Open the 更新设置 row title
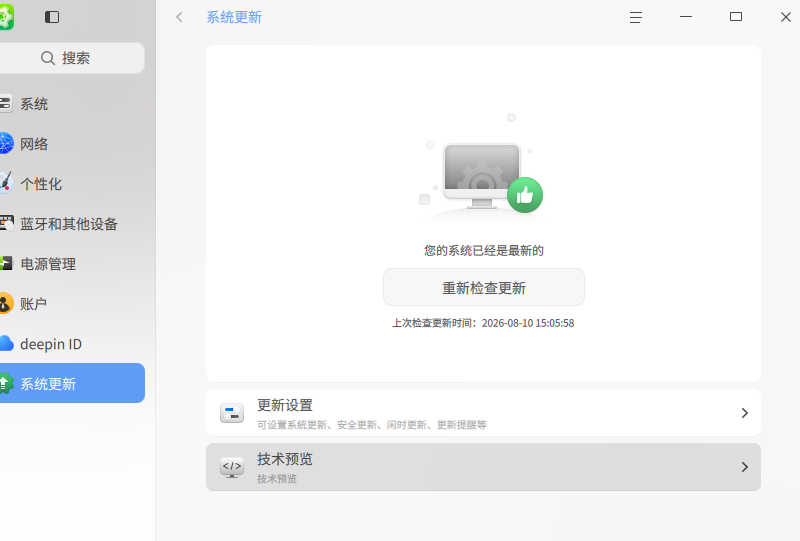The height and width of the screenshot is (541, 800). coord(285,405)
